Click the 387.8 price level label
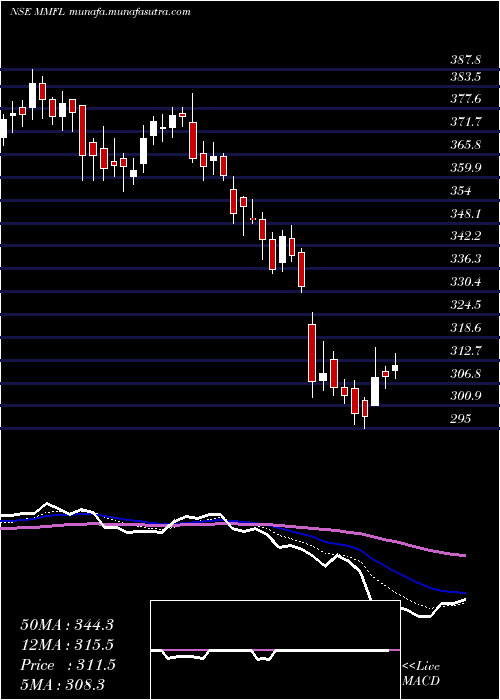500x700 pixels. (464, 59)
